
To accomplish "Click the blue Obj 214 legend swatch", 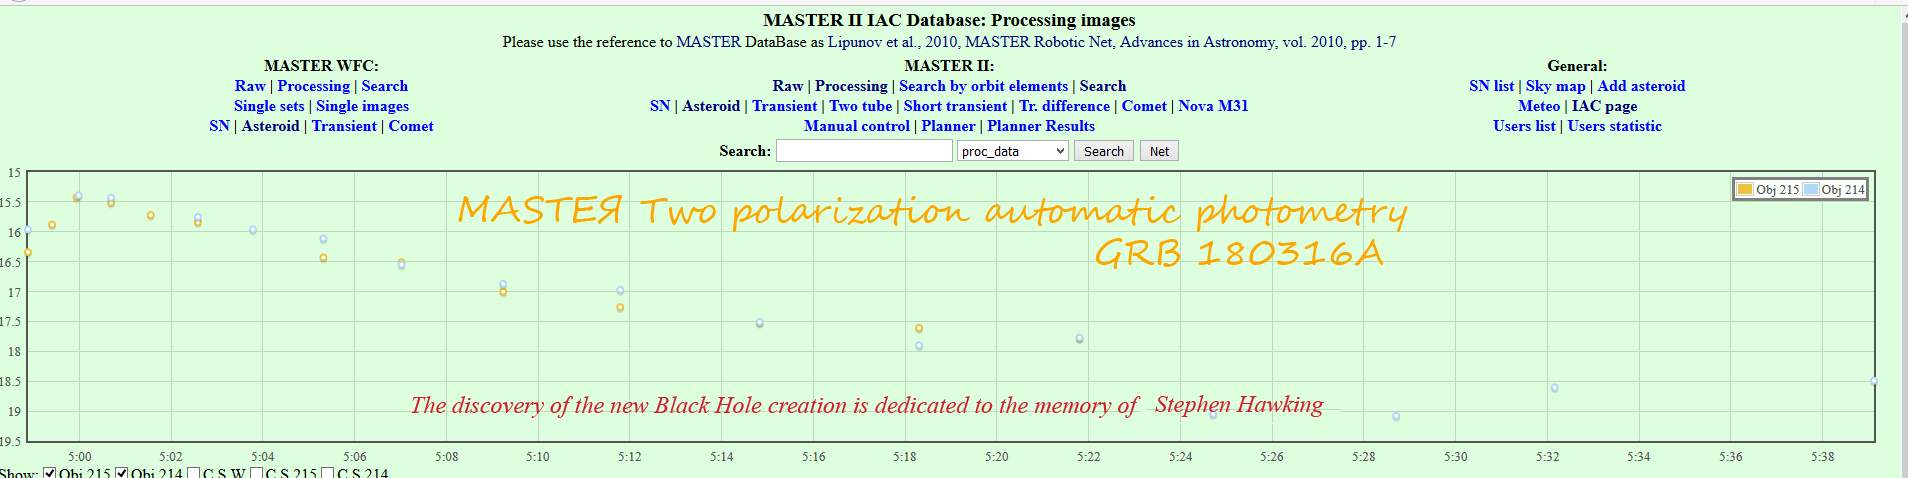I will pos(1811,189).
